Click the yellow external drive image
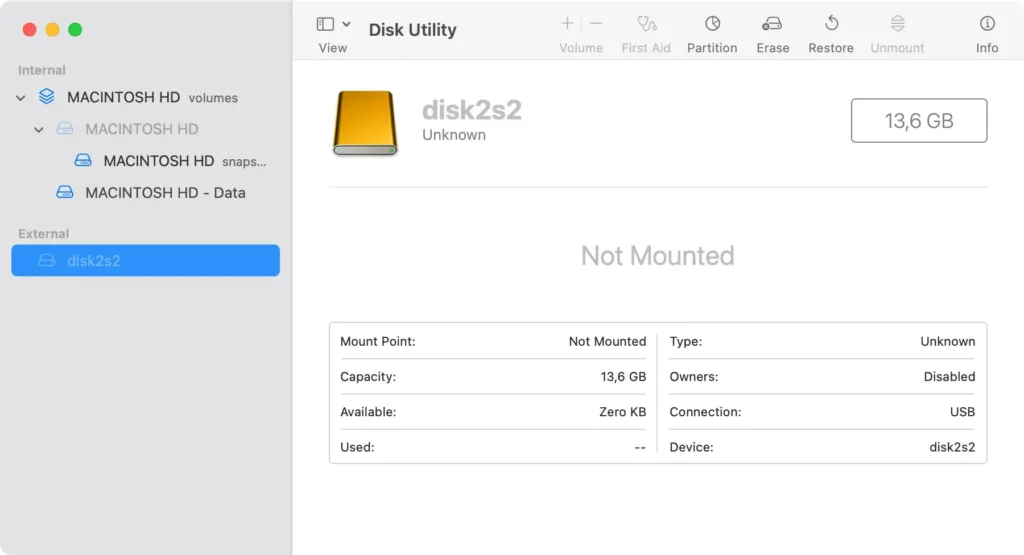Viewport: 1024px width, 555px height. [365, 123]
